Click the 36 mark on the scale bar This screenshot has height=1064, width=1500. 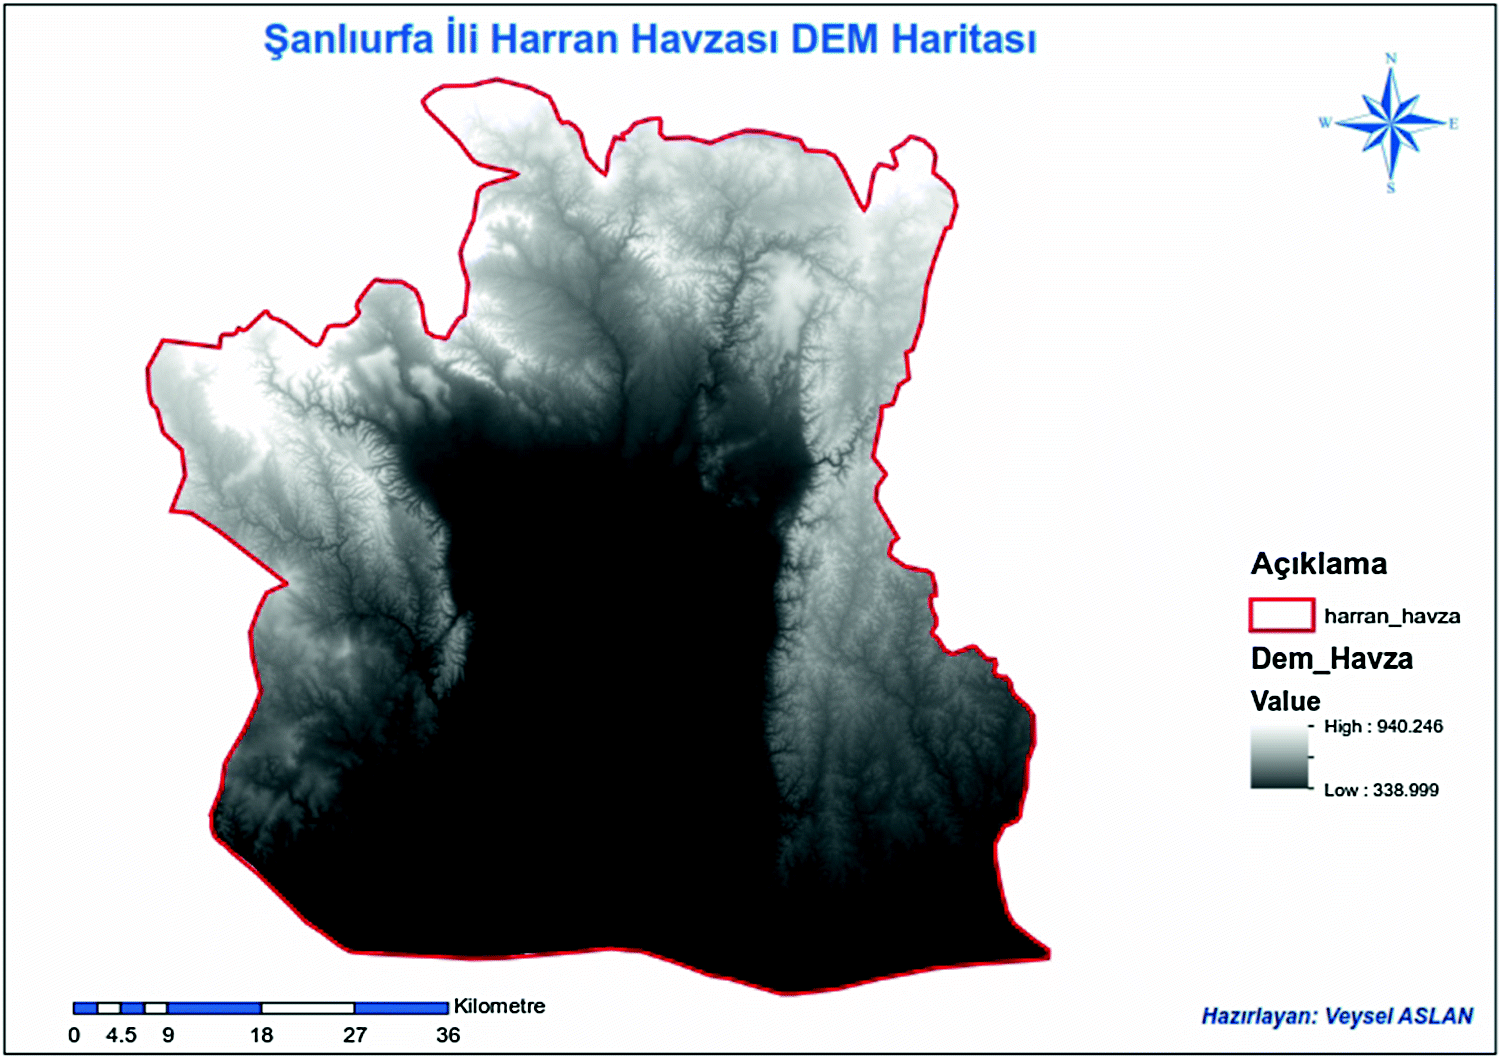click(x=446, y=1036)
